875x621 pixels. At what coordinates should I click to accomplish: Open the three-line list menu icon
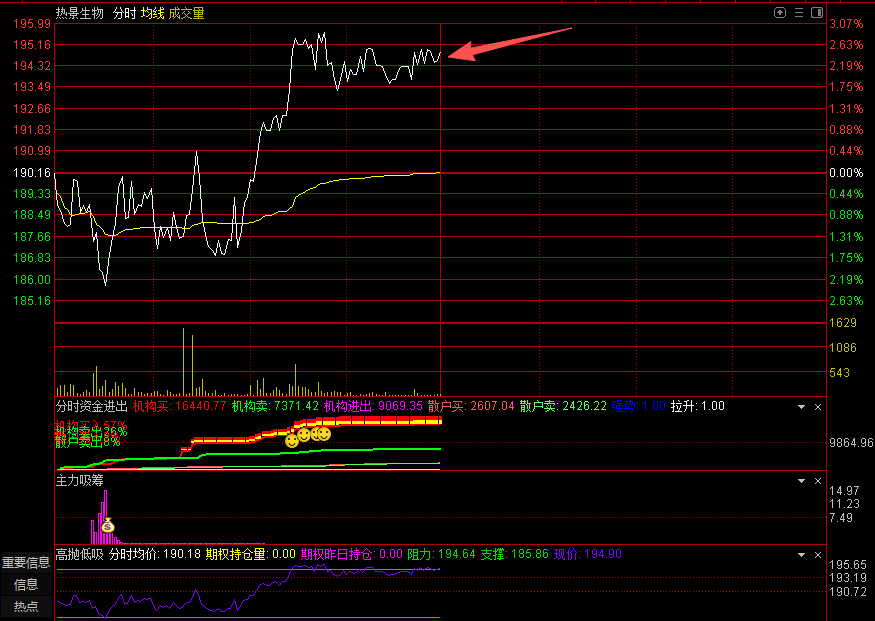(x=799, y=13)
